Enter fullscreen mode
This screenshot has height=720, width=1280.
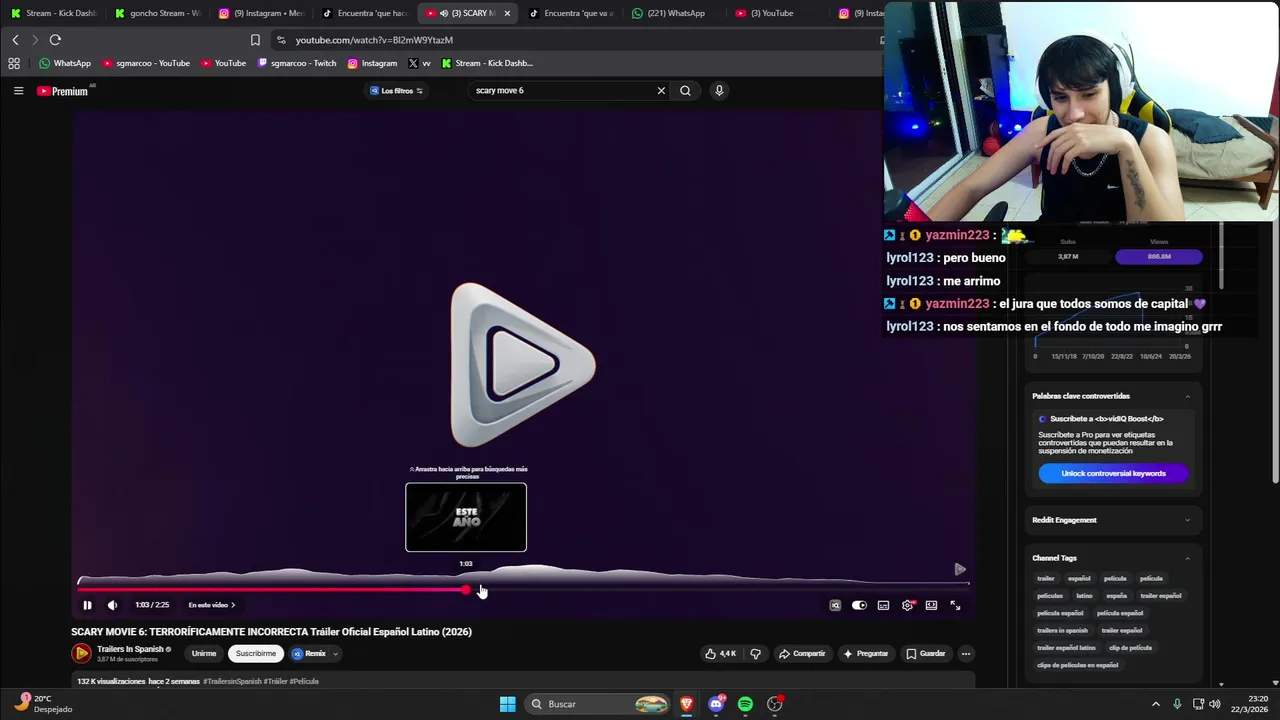point(955,605)
